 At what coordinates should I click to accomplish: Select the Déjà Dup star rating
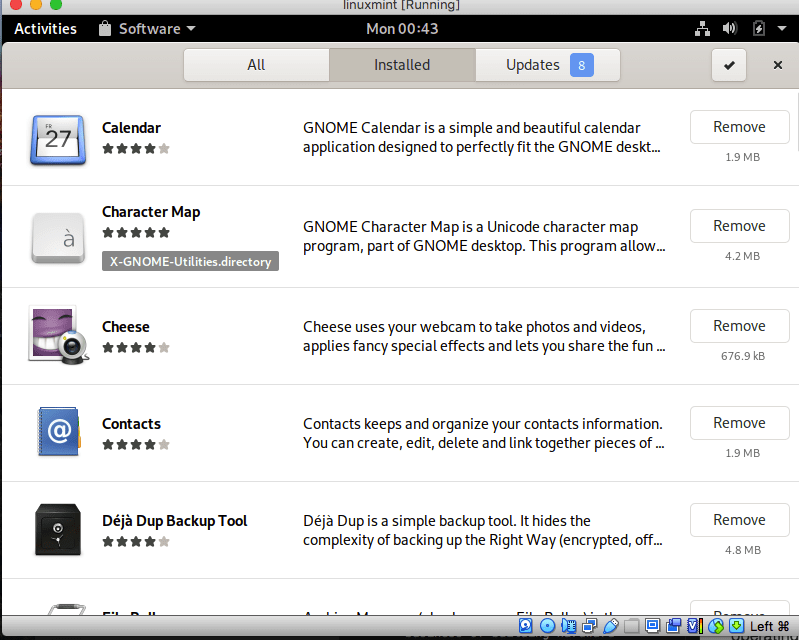(x=136, y=541)
